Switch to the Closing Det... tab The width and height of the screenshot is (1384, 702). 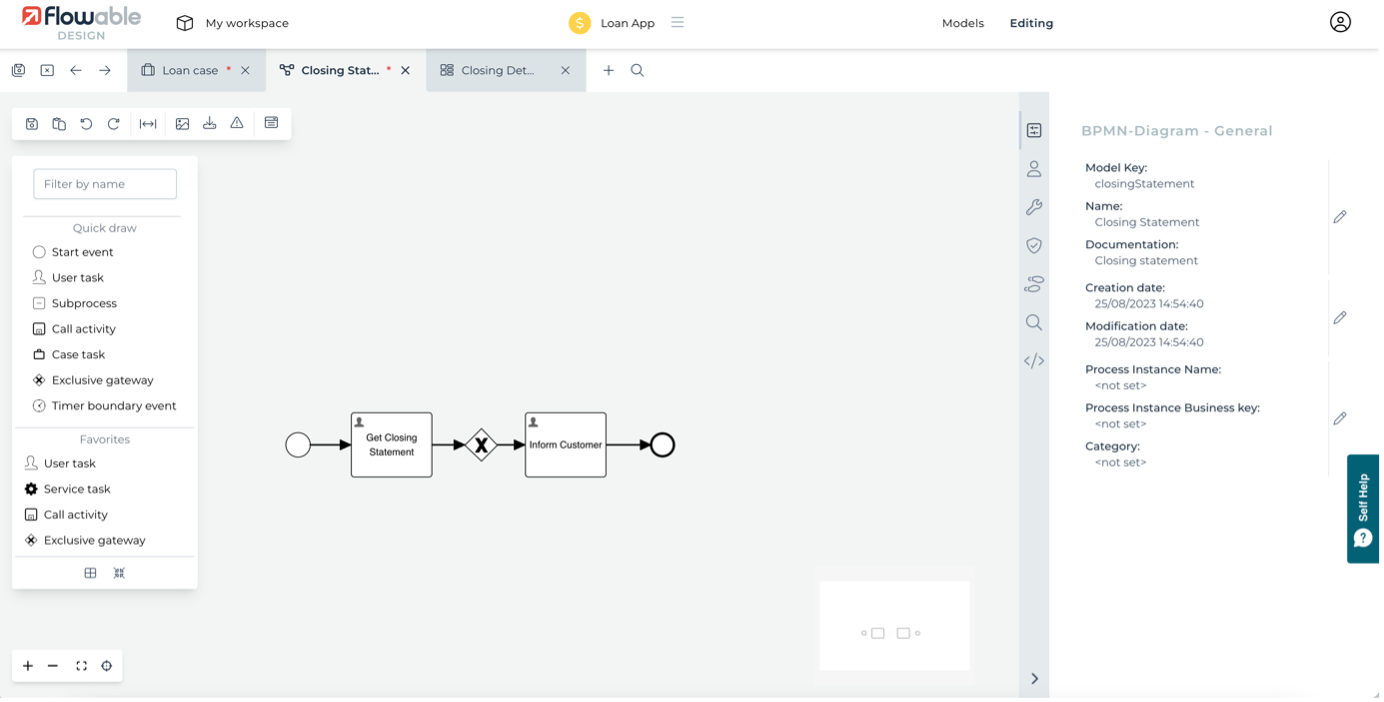click(x=497, y=70)
